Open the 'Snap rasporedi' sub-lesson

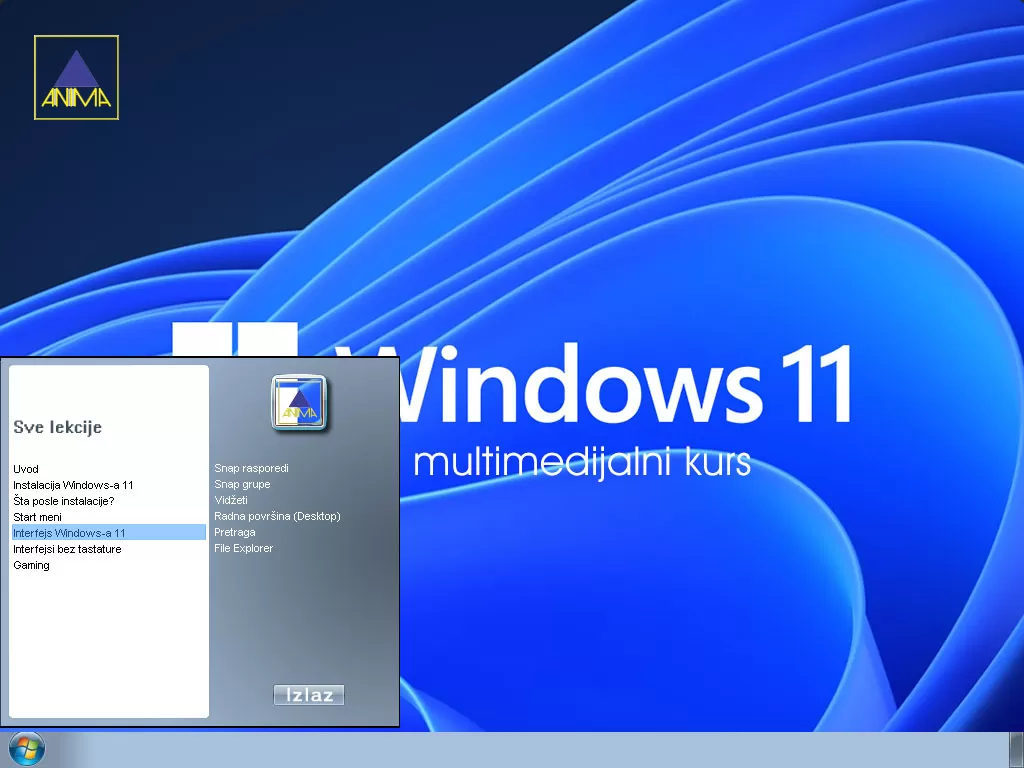(x=250, y=467)
